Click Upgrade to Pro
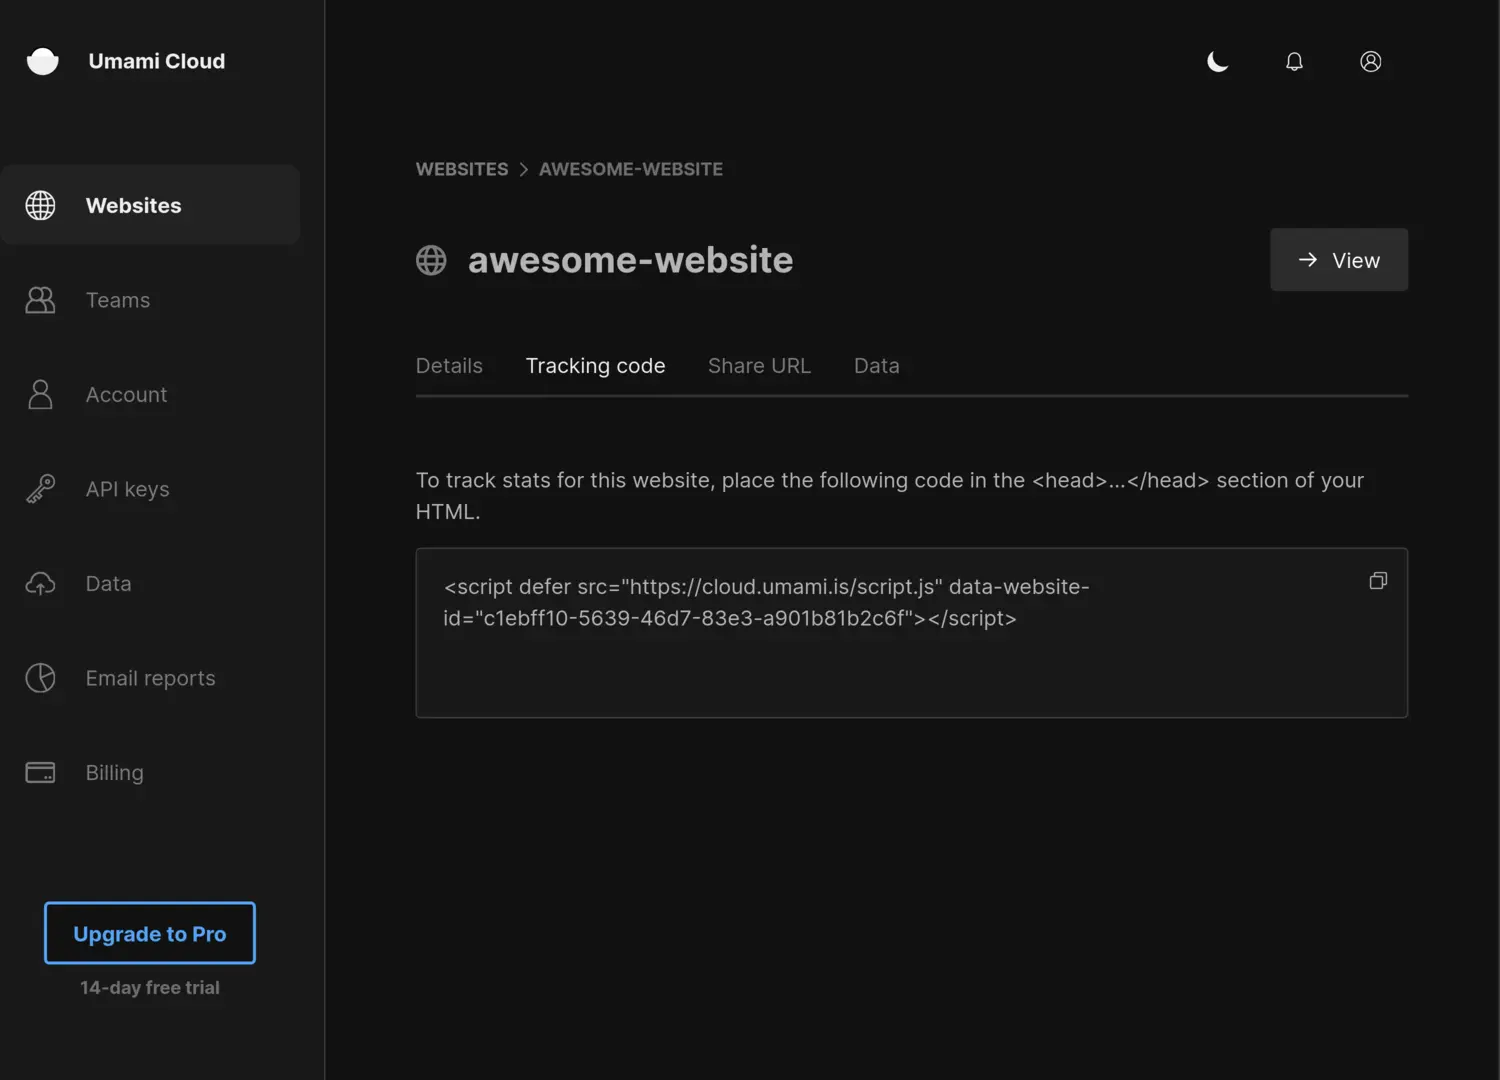Viewport: 1500px width, 1080px height. click(x=149, y=933)
